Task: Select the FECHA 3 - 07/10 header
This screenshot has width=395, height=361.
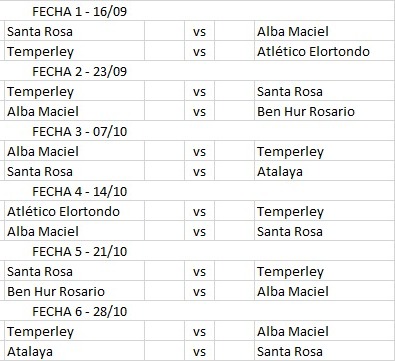Action: pos(79,131)
